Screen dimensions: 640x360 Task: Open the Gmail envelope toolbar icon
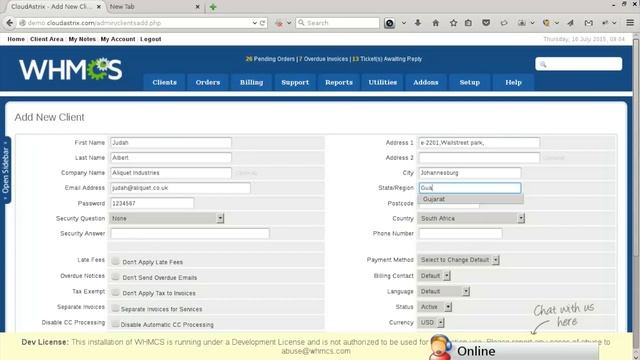[x=588, y=23]
